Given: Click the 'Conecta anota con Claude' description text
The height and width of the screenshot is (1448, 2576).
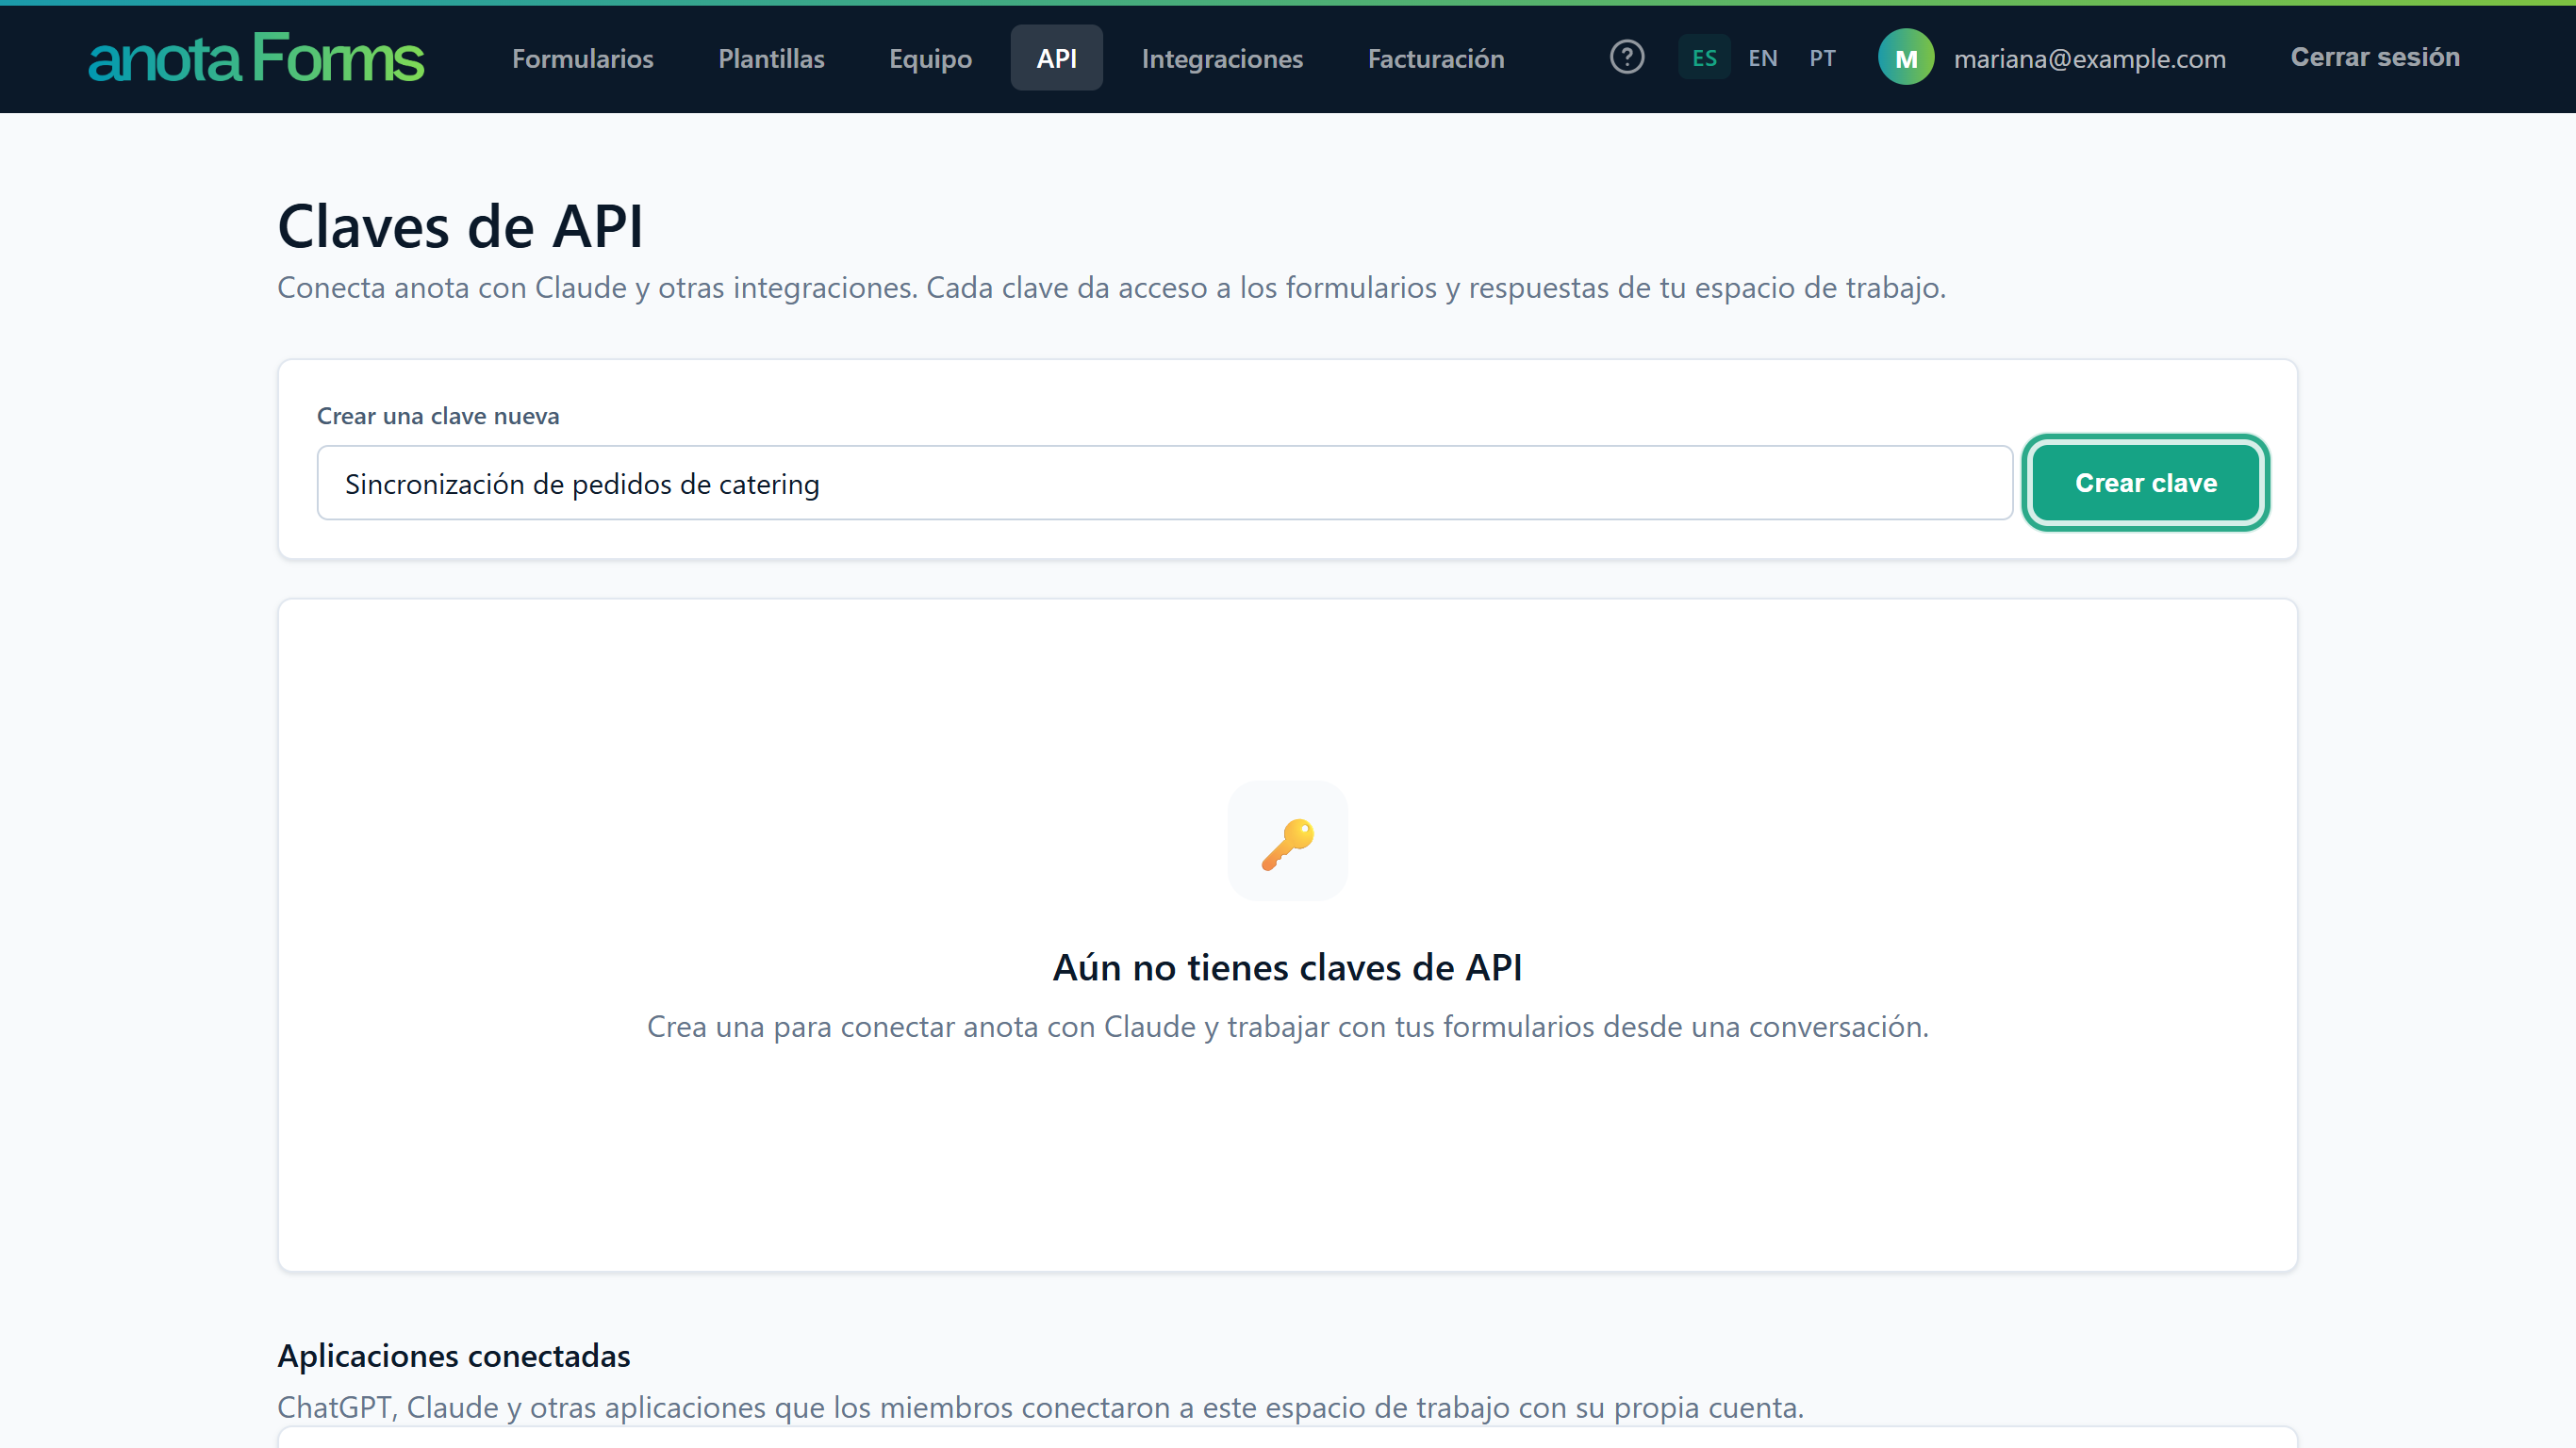Looking at the screenshot, I should (1111, 288).
